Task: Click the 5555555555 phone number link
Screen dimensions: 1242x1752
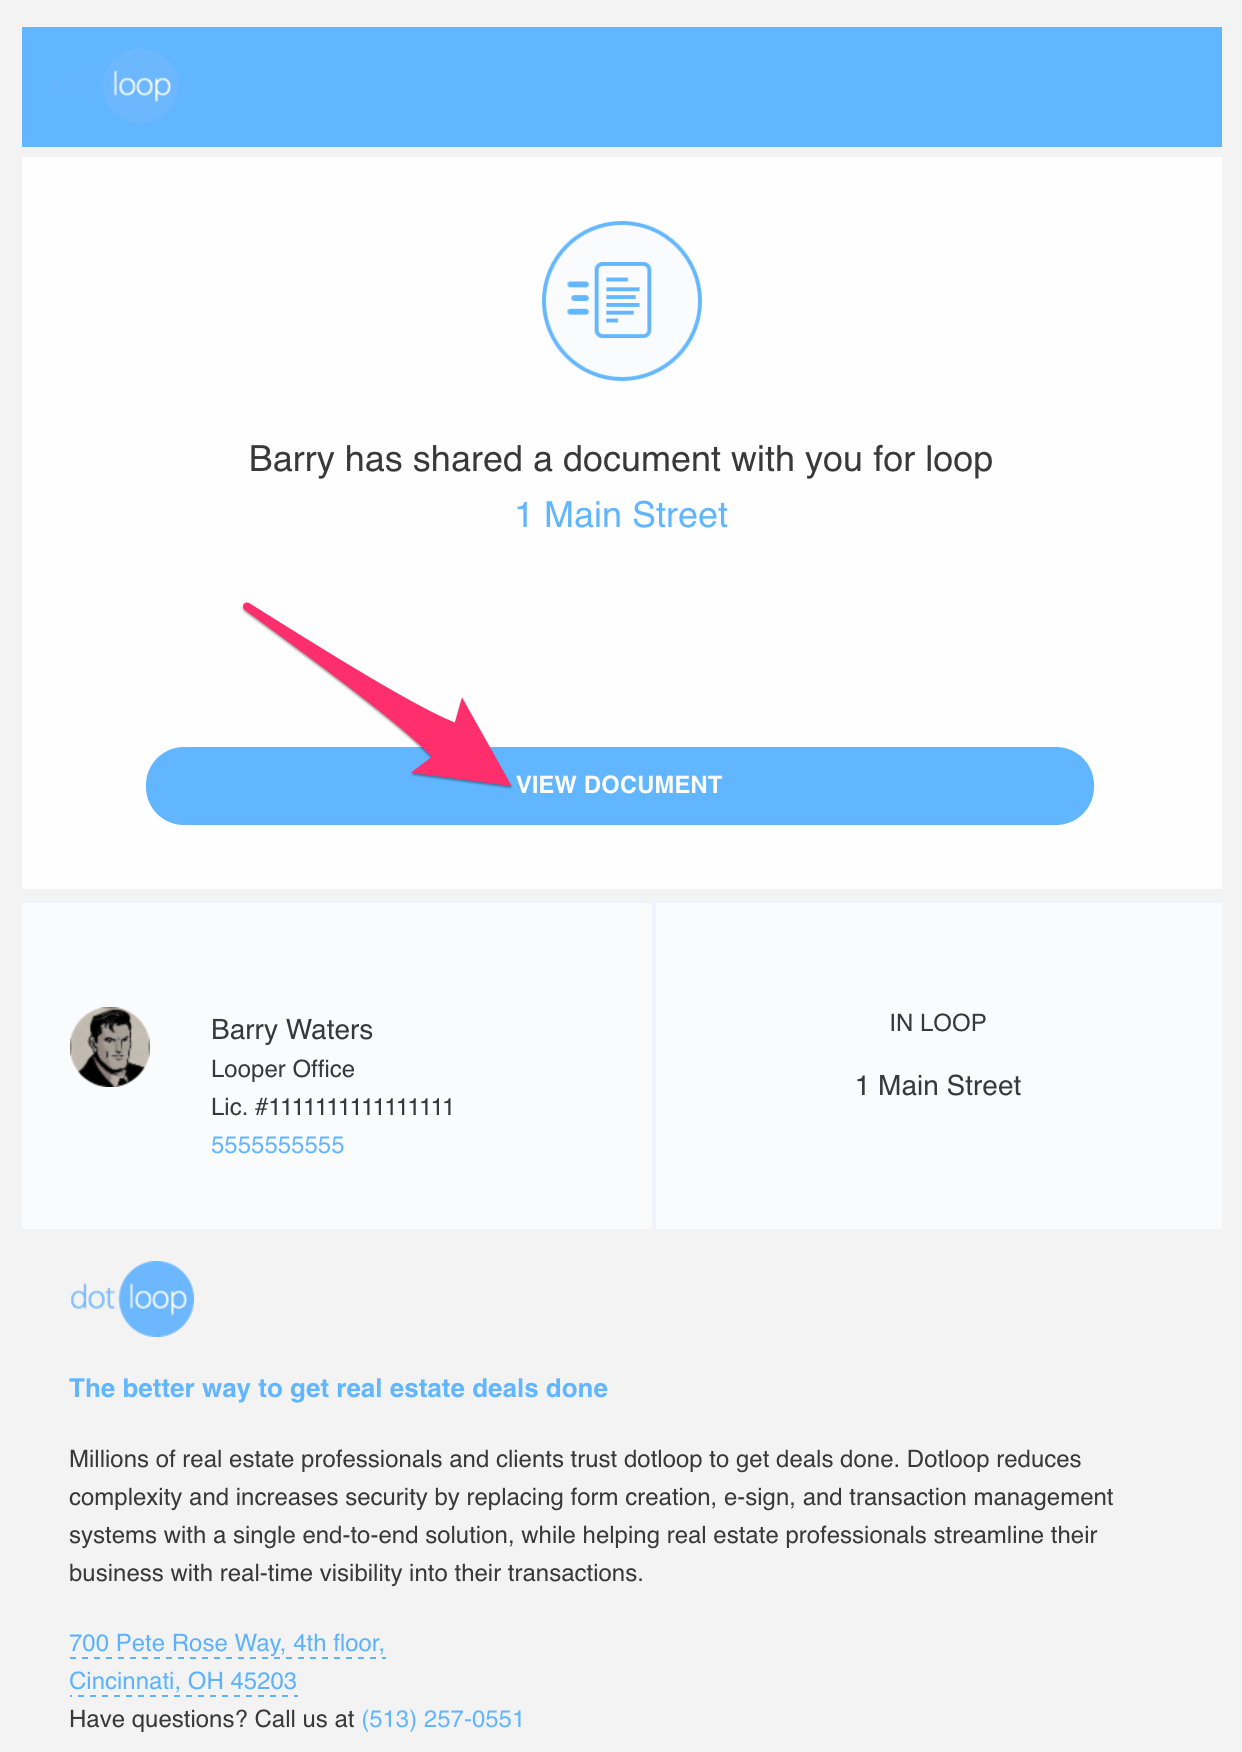Action: [277, 1145]
